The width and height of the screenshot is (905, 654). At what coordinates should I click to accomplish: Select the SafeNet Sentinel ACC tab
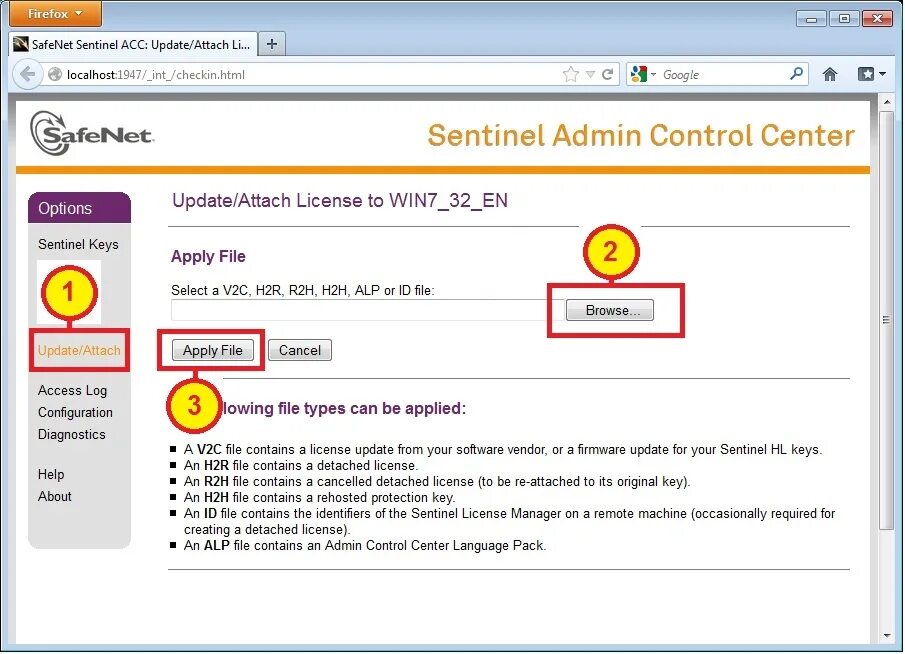click(133, 44)
